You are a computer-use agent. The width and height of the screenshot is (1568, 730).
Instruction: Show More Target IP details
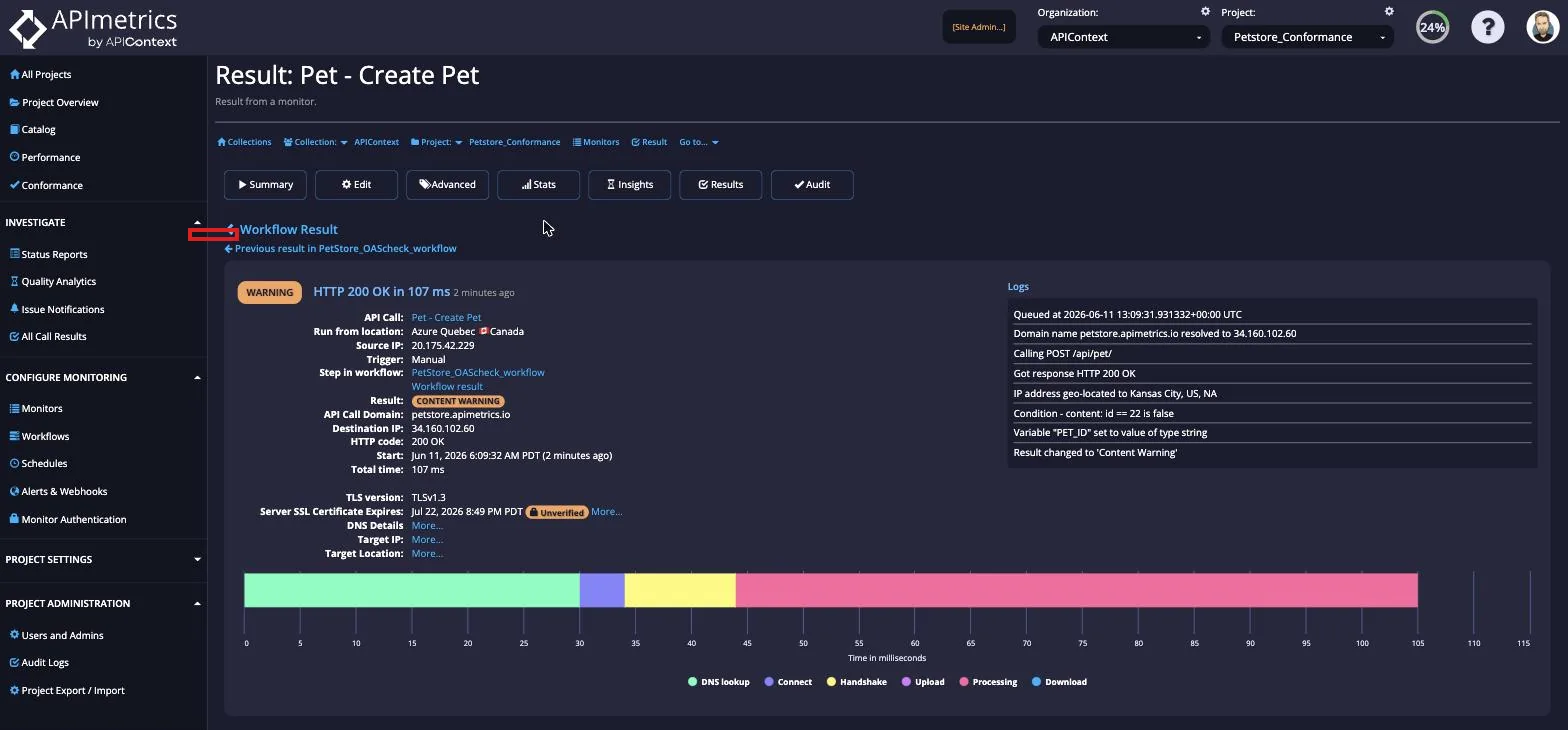[427, 539]
